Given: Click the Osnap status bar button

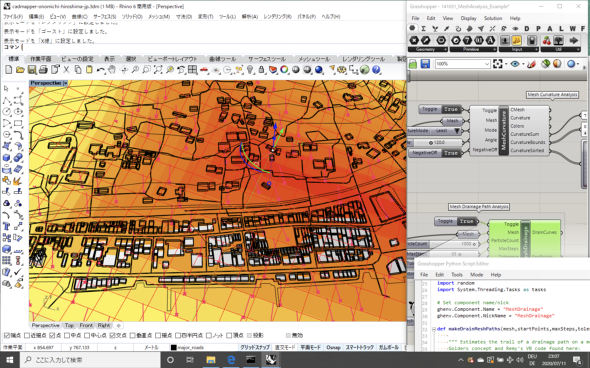Looking at the screenshot, I should pos(333,347).
